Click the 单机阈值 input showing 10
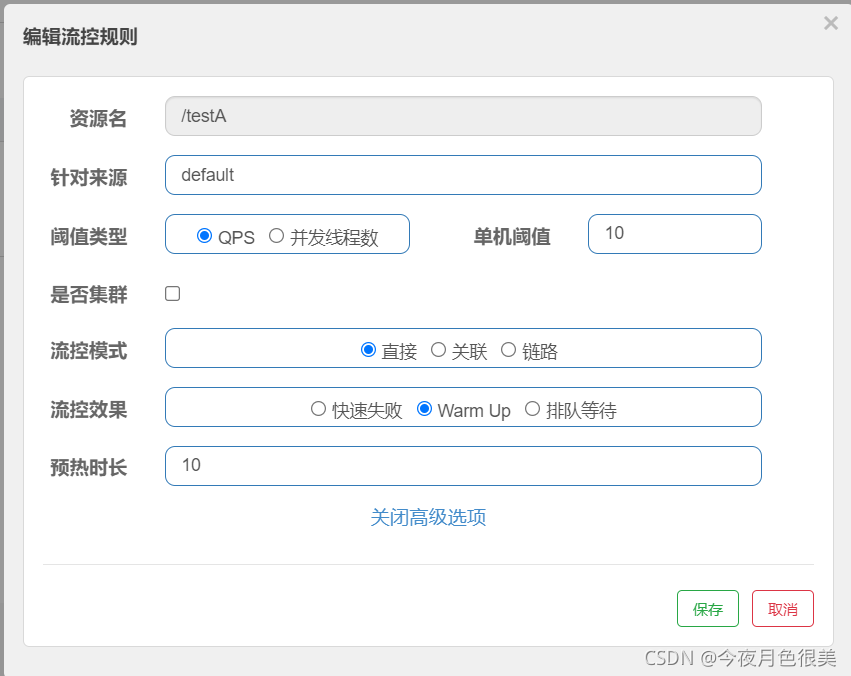851x676 pixels. [x=674, y=234]
